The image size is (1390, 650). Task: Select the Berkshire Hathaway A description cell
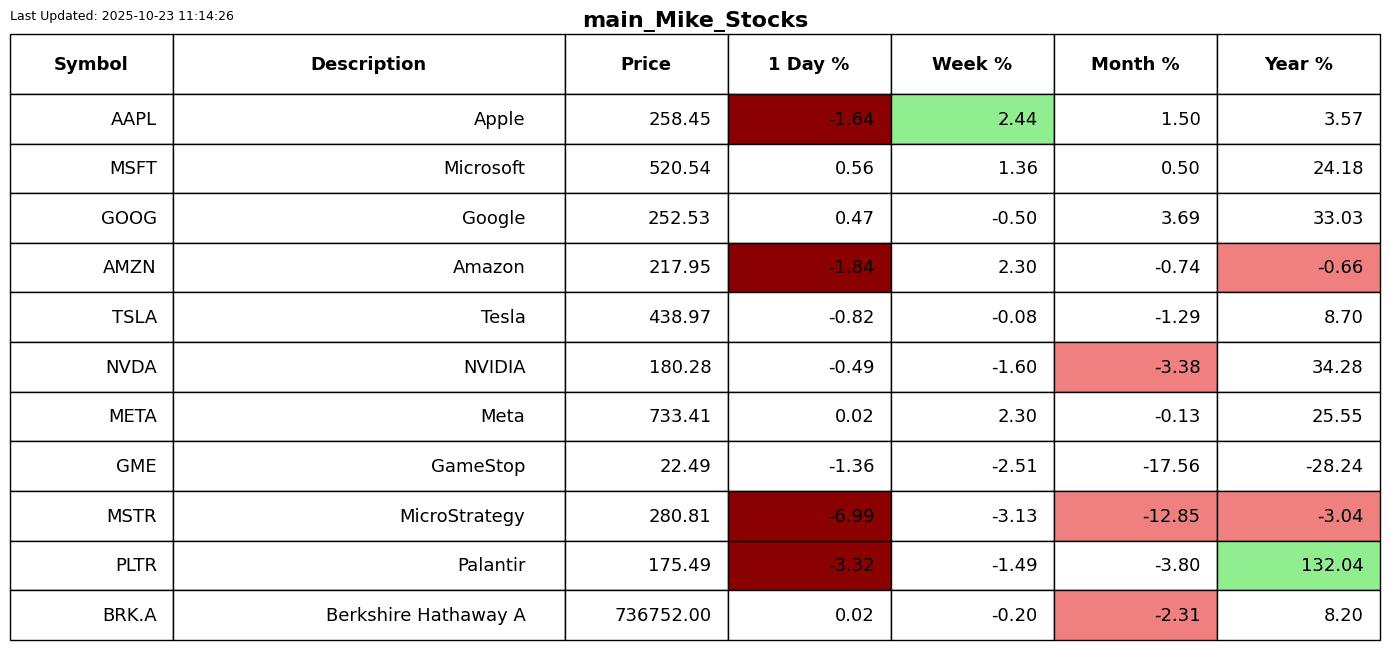[368, 615]
